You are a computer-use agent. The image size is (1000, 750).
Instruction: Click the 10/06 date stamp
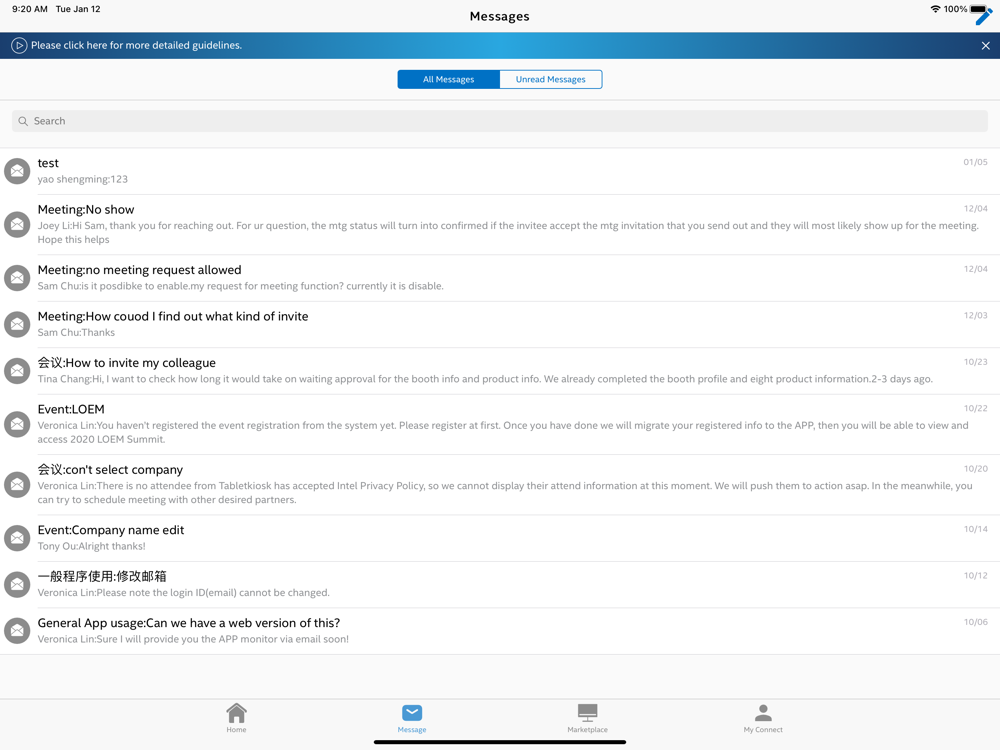(x=975, y=622)
